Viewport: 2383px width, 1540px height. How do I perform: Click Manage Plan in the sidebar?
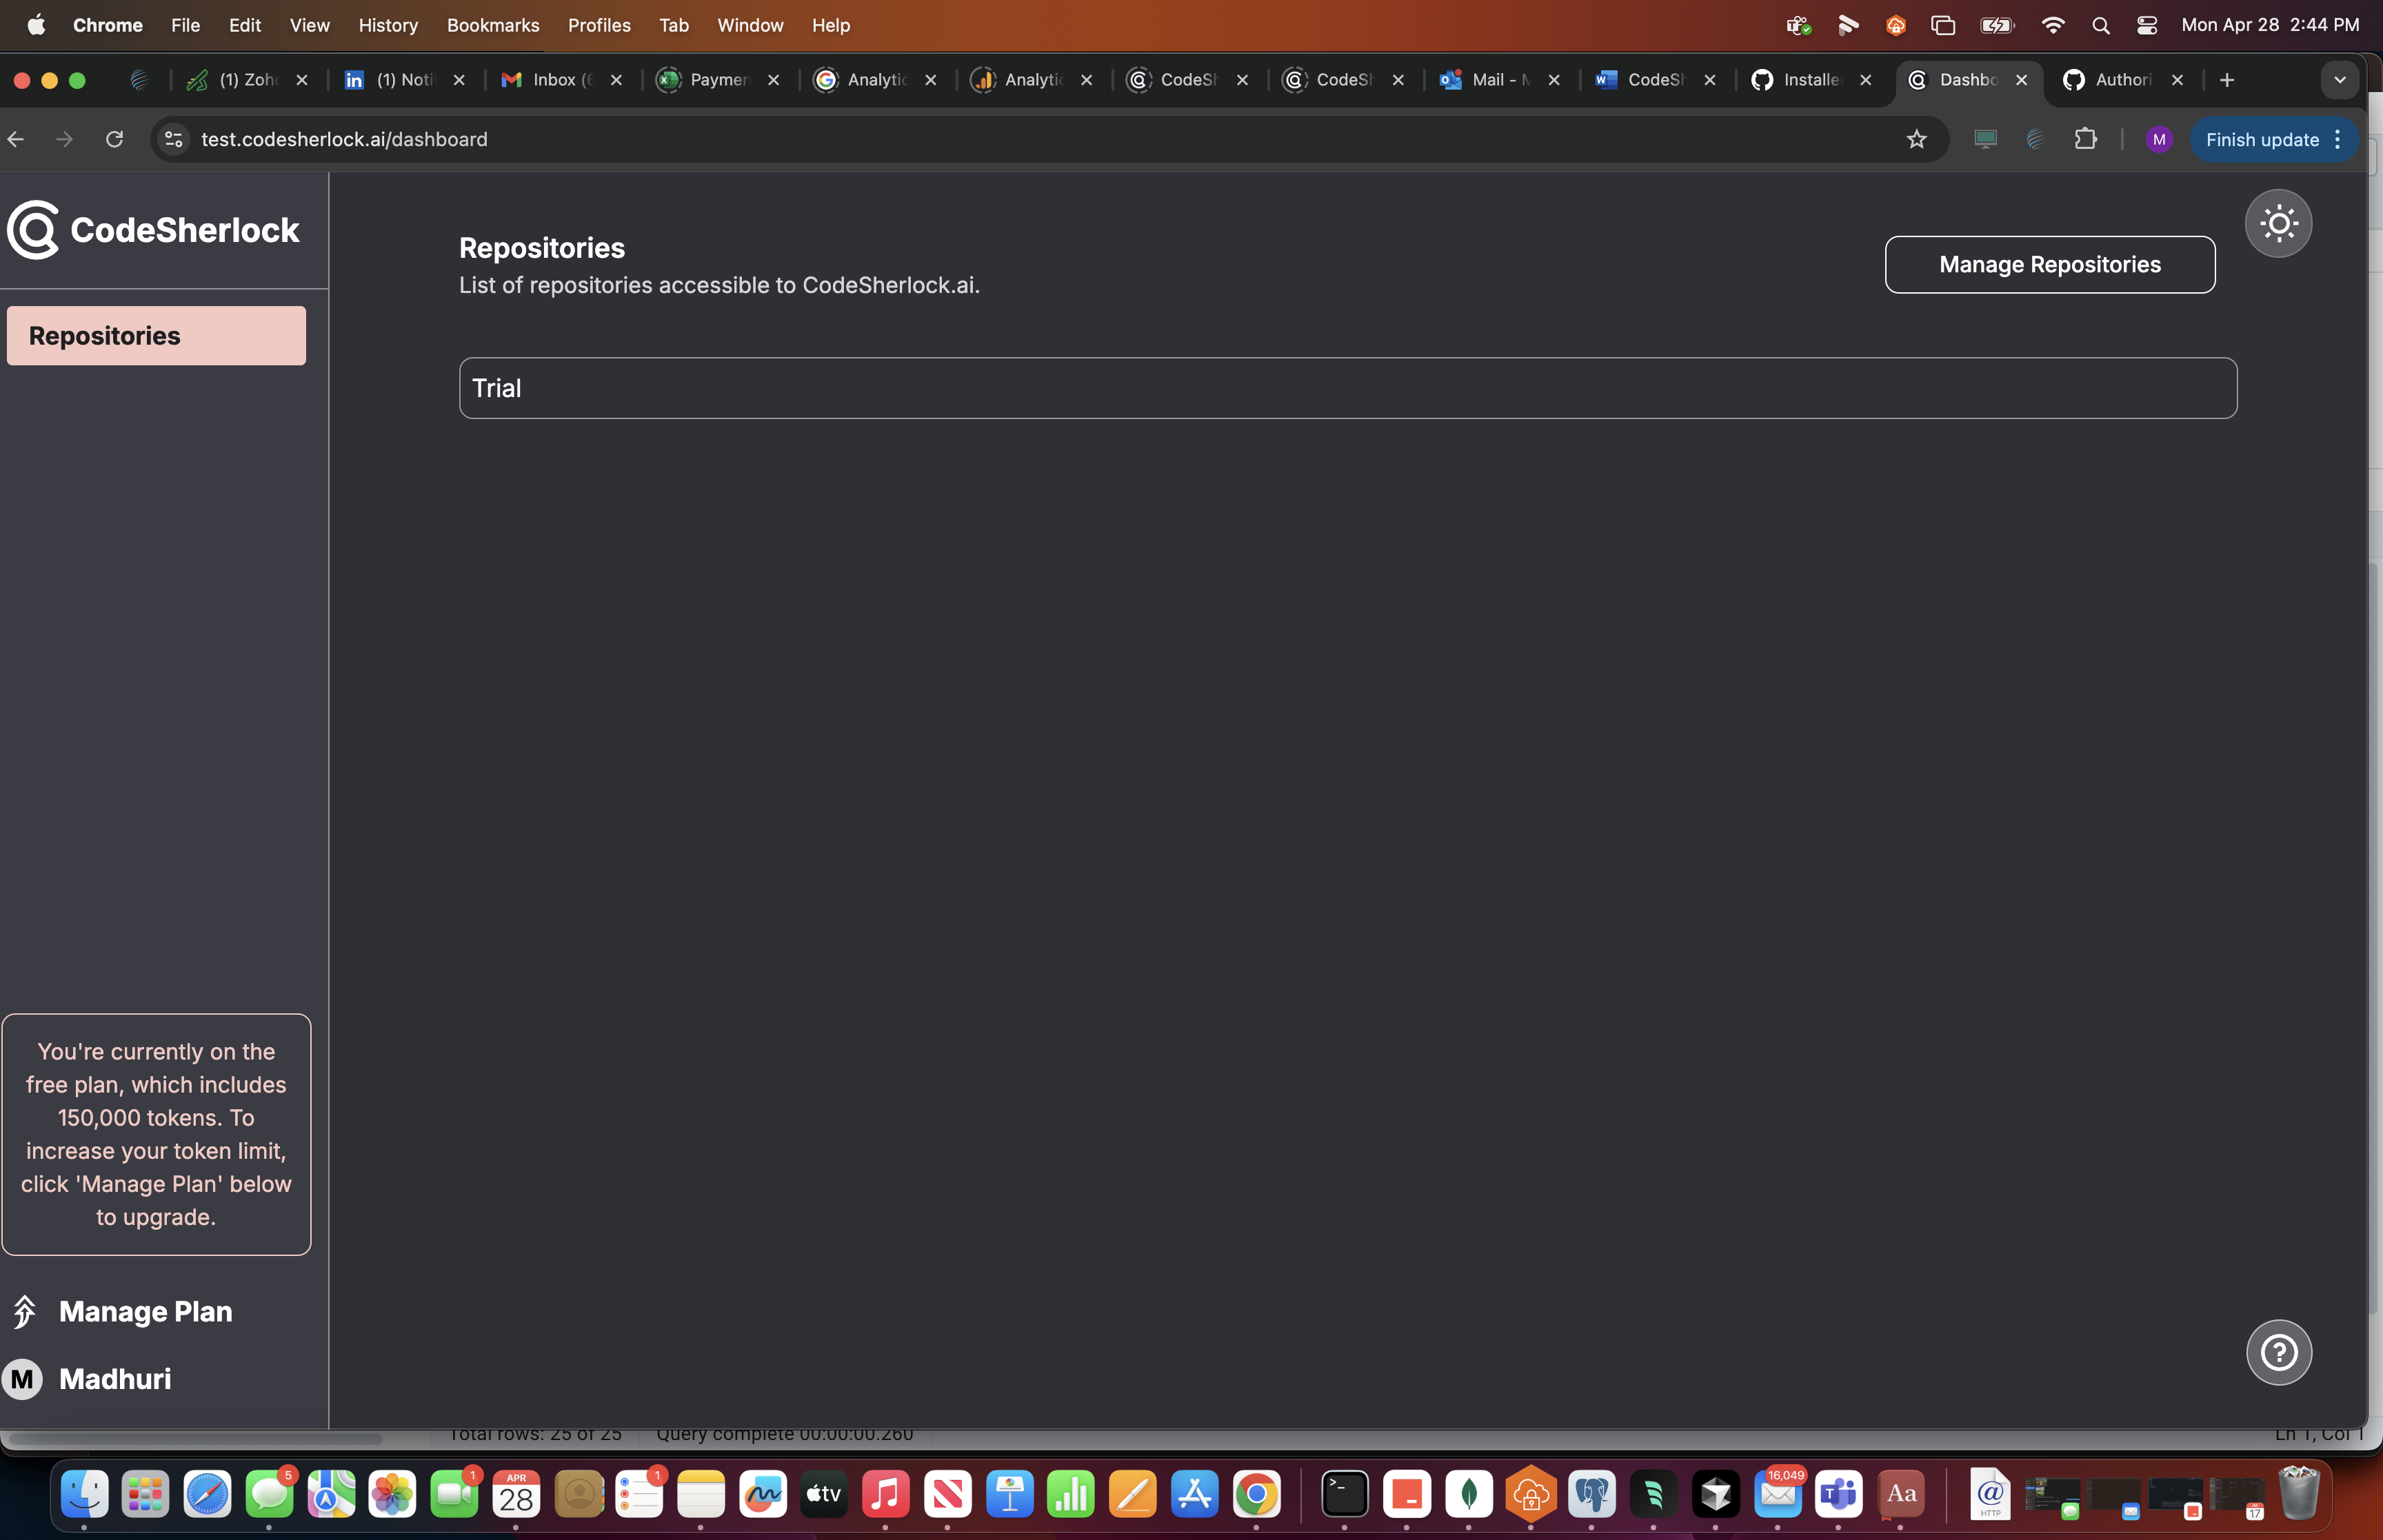pyautogui.click(x=145, y=1311)
